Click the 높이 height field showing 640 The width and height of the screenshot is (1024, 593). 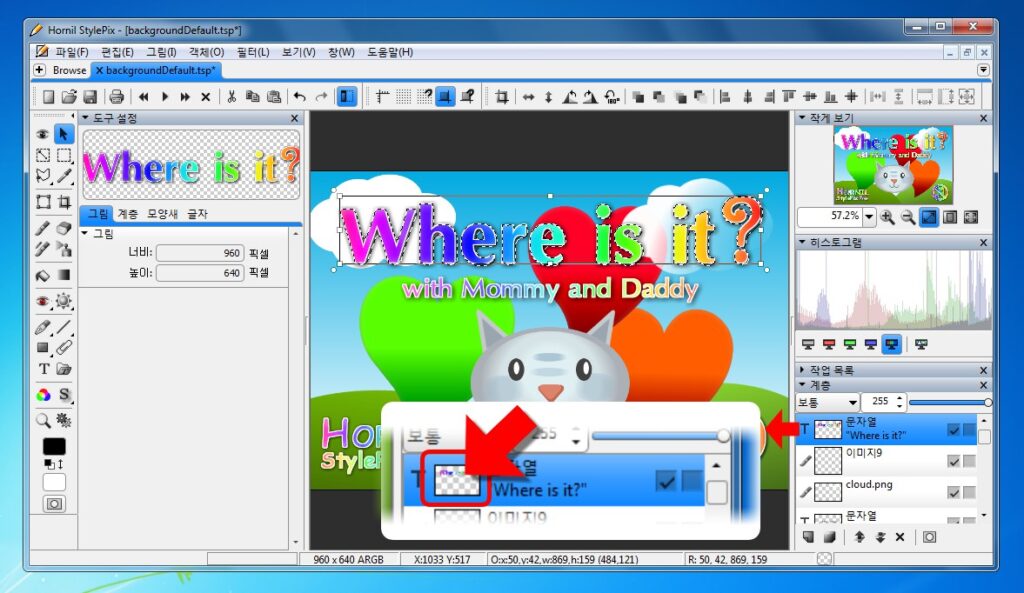point(200,272)
